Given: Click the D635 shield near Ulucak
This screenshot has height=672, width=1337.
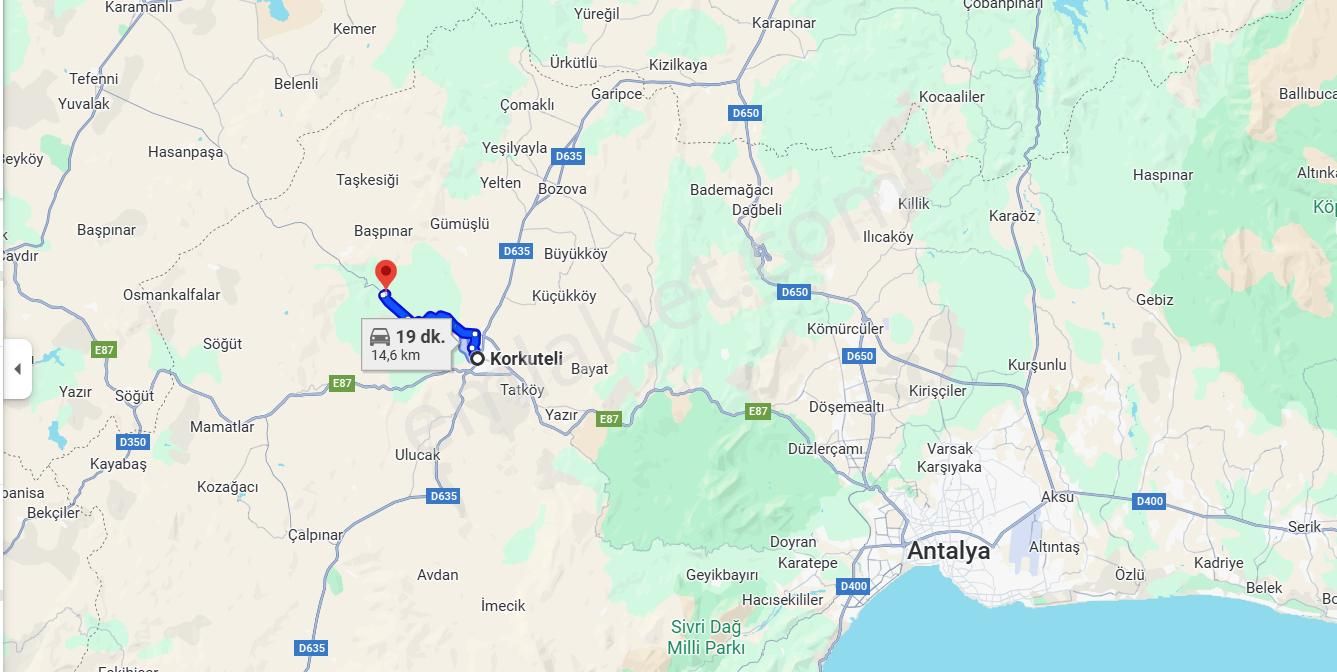Looking at the screenshot, I should click(443, 496).
